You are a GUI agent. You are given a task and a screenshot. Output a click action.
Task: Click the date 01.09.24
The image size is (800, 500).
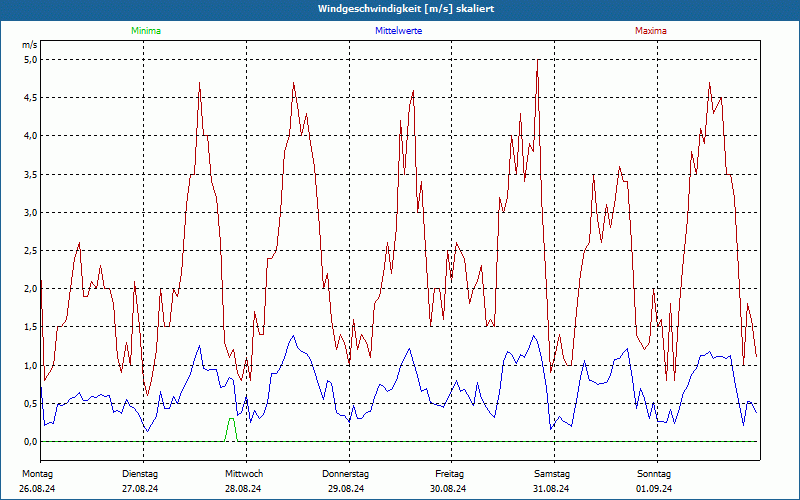(654, 489)
